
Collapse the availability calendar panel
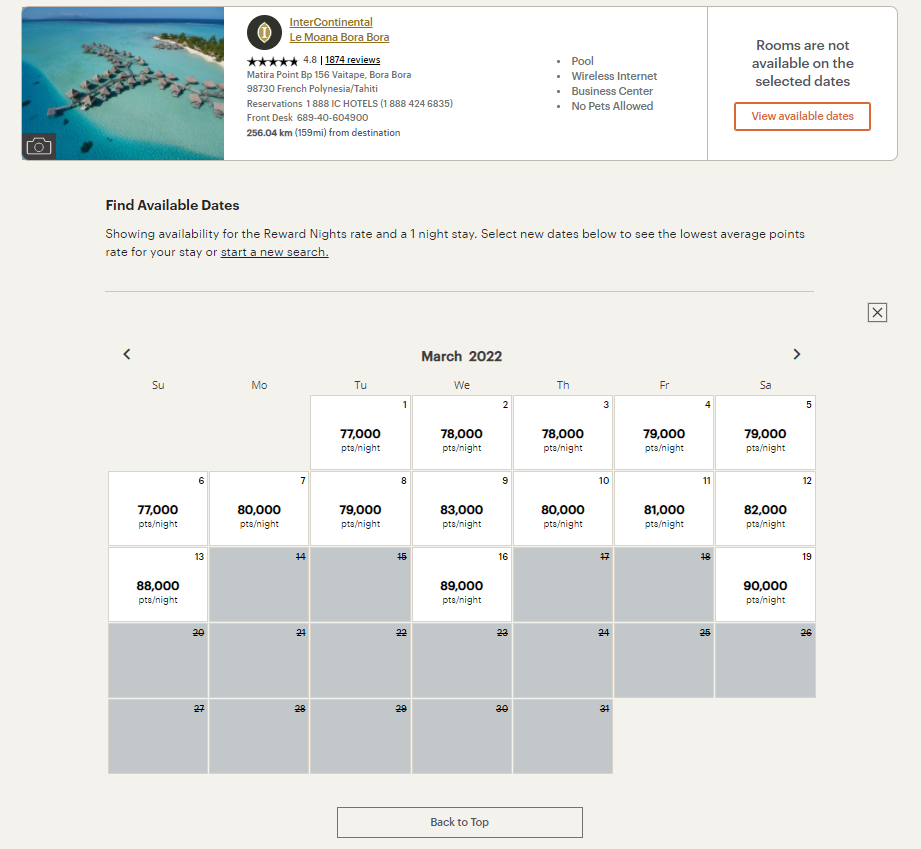point(877,312)
